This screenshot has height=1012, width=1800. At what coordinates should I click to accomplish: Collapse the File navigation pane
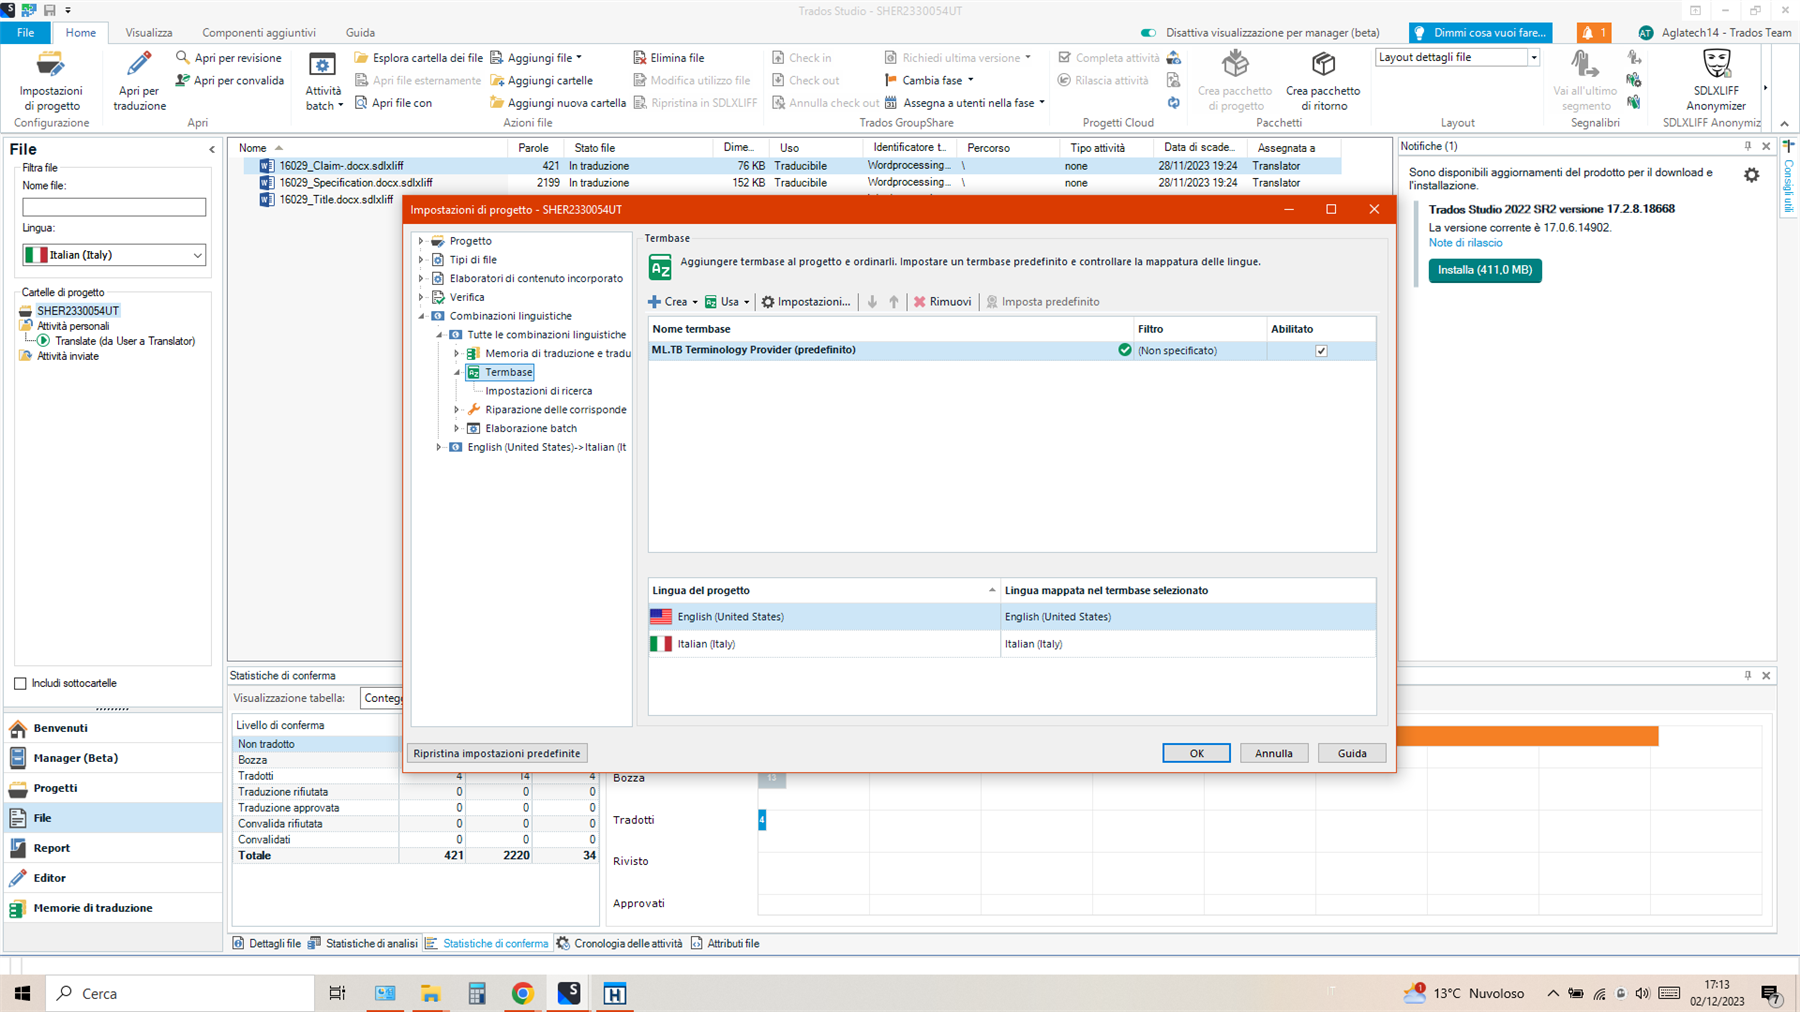211,149
